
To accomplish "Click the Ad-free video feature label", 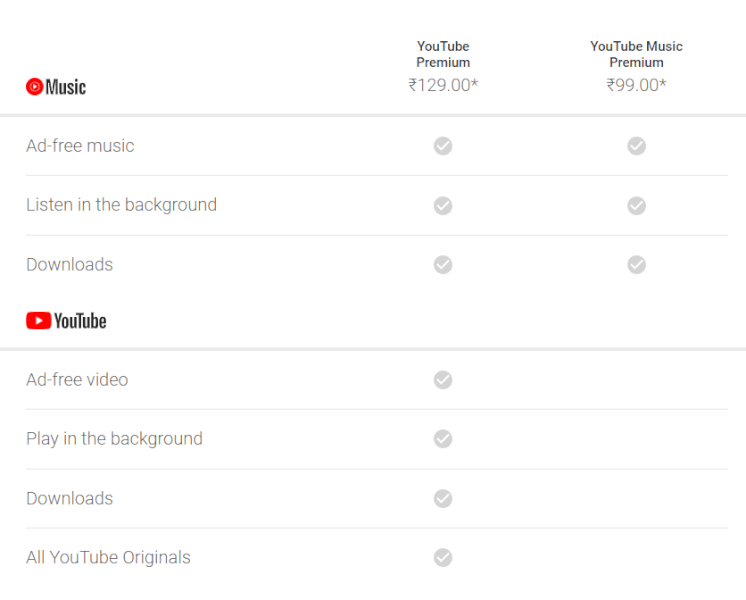I will 77,380.
